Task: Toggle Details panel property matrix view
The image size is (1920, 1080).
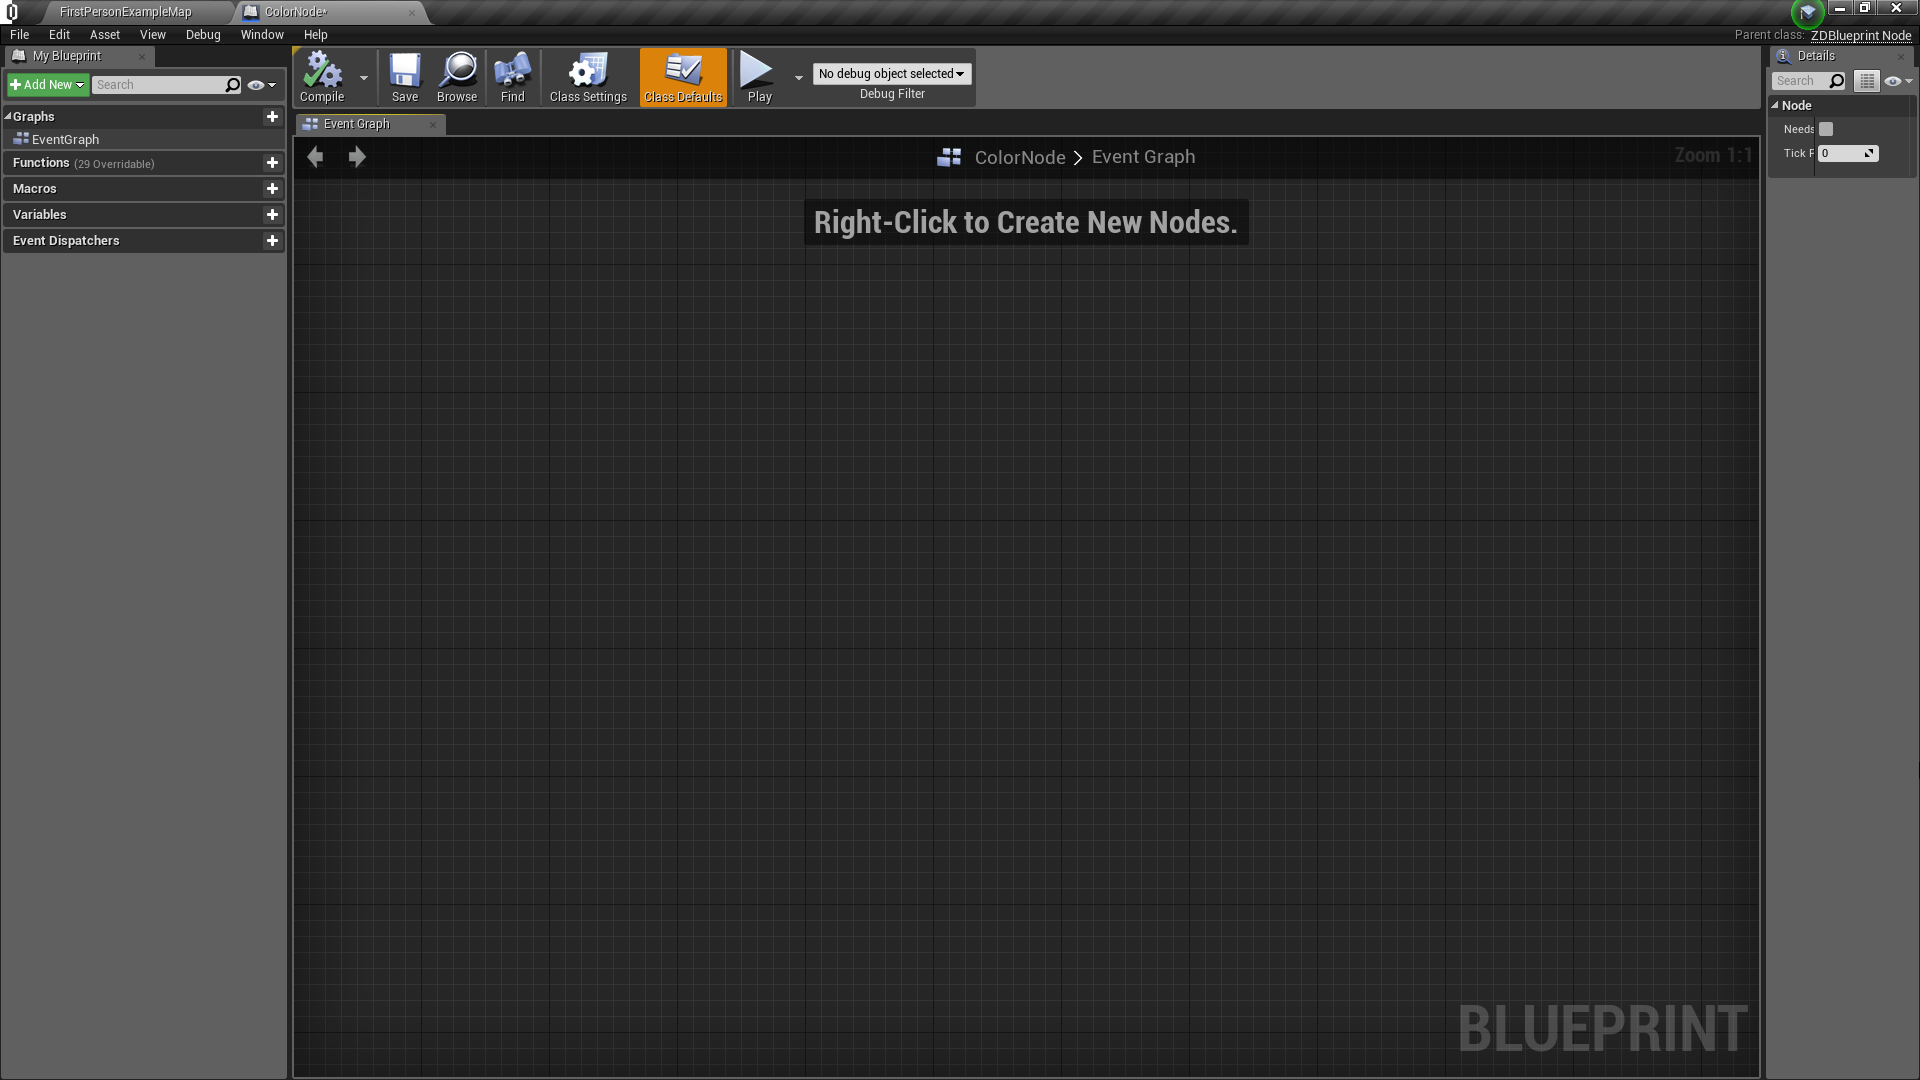Action: pos(1867,81)
